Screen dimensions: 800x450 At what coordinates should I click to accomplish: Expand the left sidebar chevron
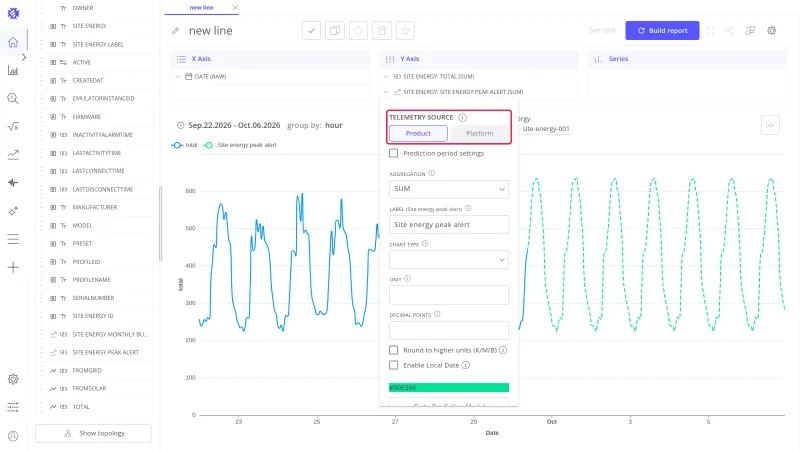(23, 57)
